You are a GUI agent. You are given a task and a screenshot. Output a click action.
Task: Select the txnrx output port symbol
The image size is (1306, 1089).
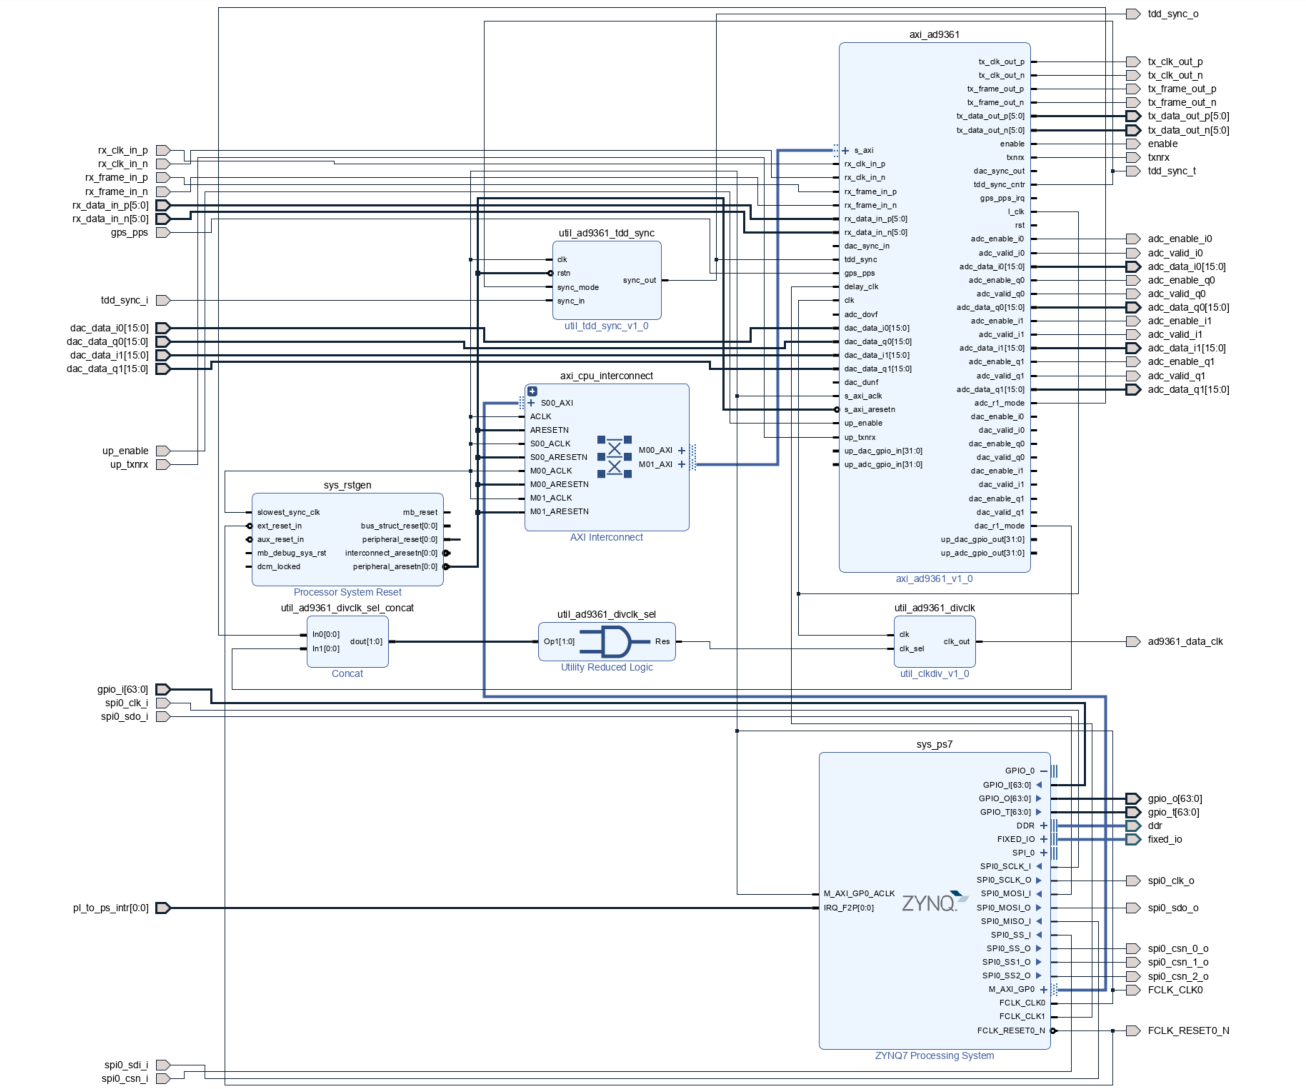1133,157
